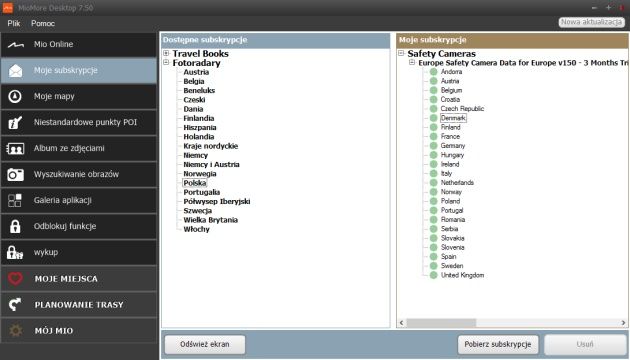This screenshot has width=630, height=360.
Task: Select Norwegia in the Fotoradary list
Action: [200, 174]
